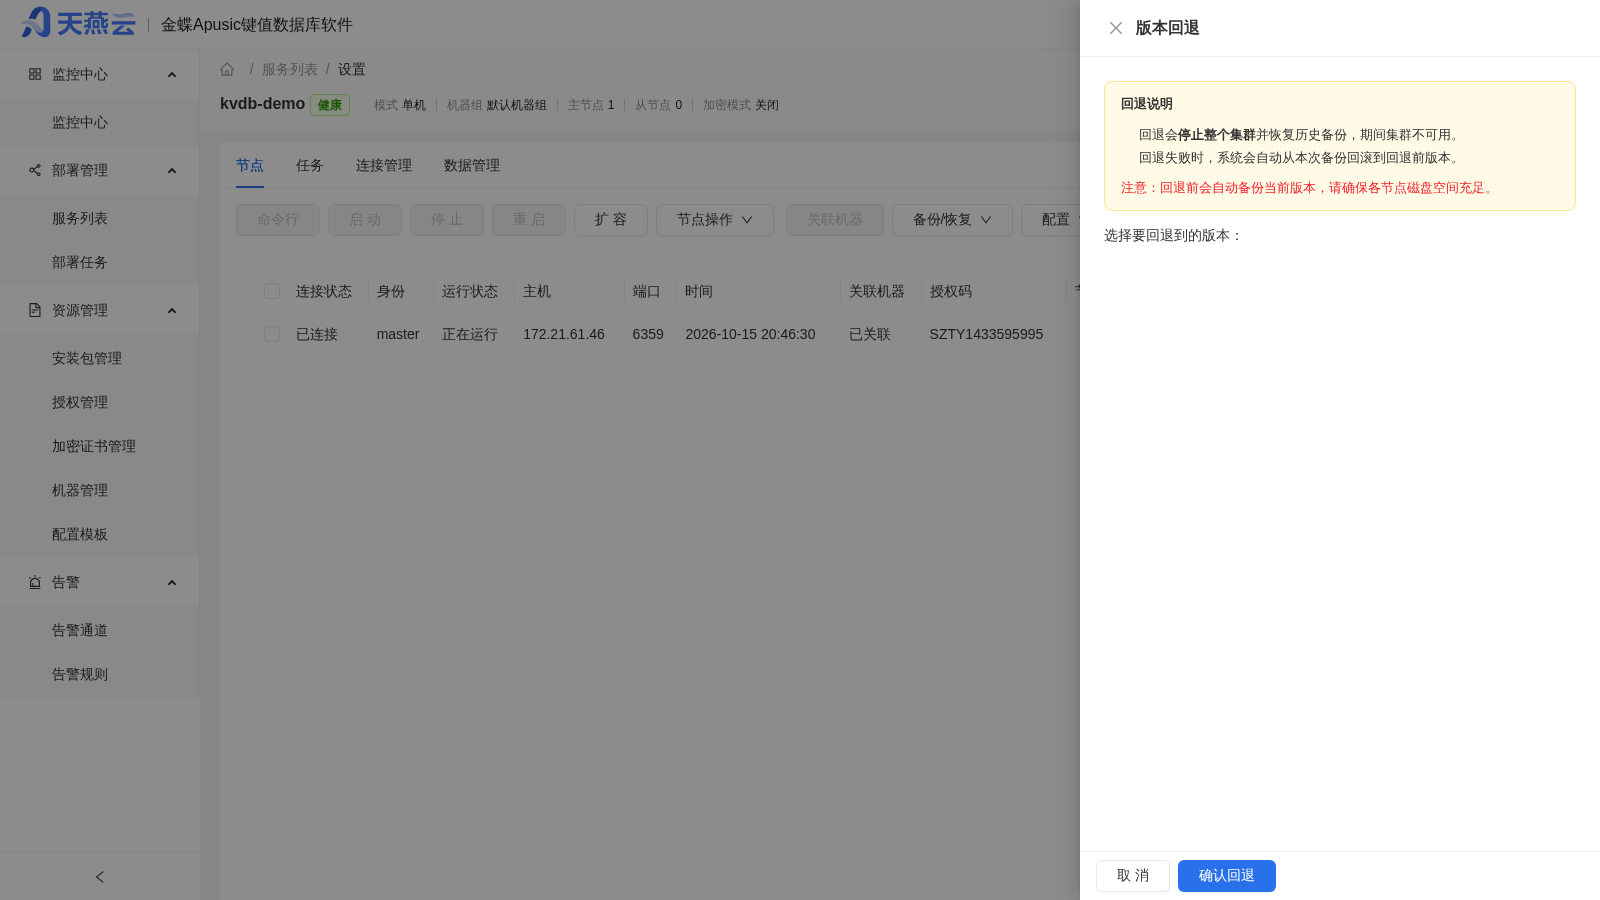Tick the checkbox for node 172.21.61.46

pos(272,334)
